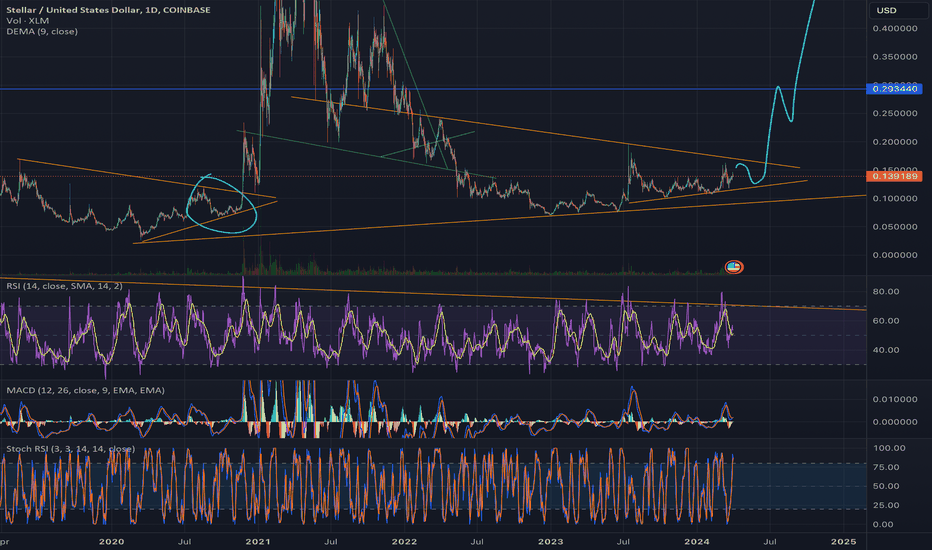Viewport: 932px width, 550px height.
Task: Click the 2025 label on time axis
Action: pyautogui.click(x=843, y=541)
